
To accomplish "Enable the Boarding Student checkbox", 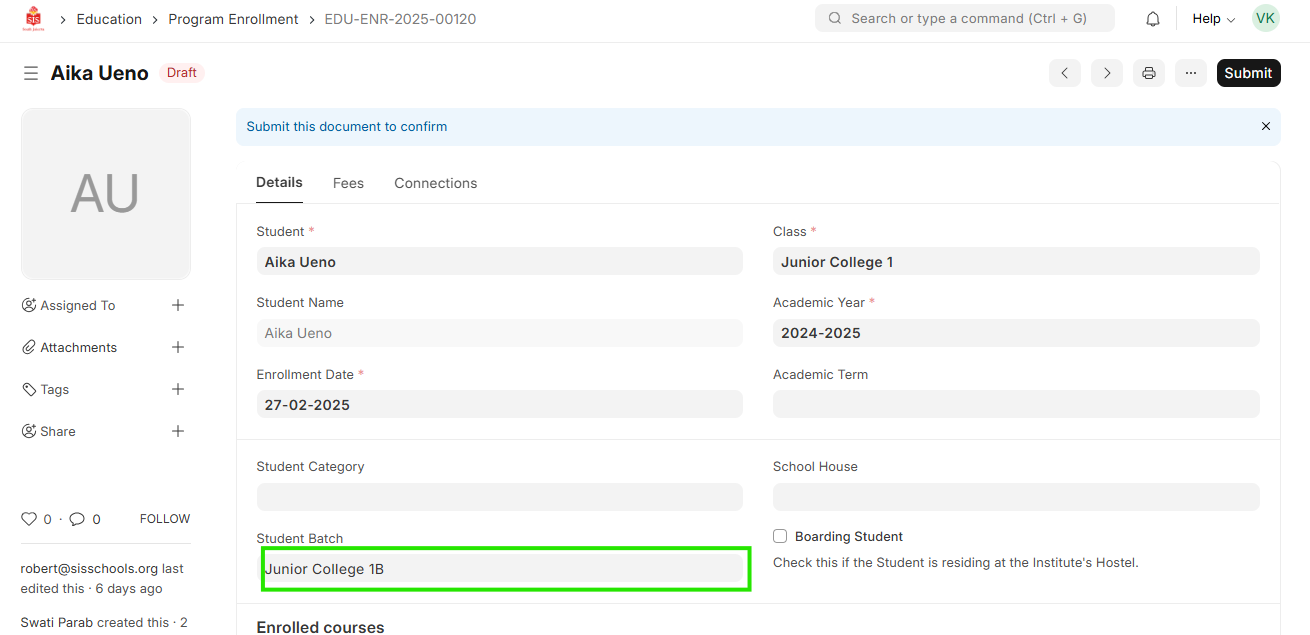I will tap(780, 536).
